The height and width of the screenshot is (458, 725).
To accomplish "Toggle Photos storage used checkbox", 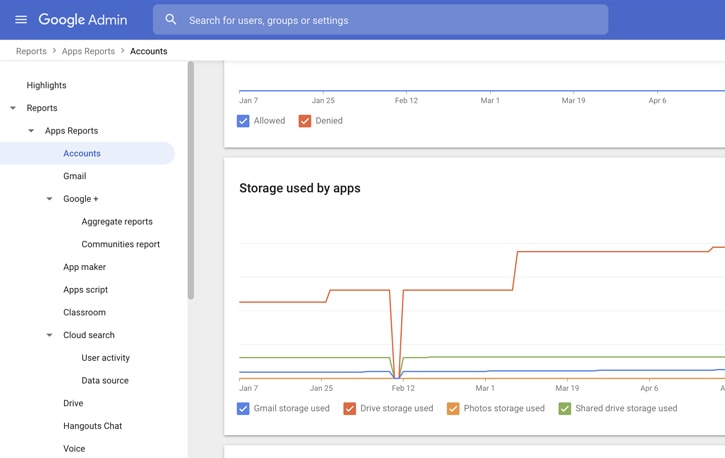I will pos(453,409).
